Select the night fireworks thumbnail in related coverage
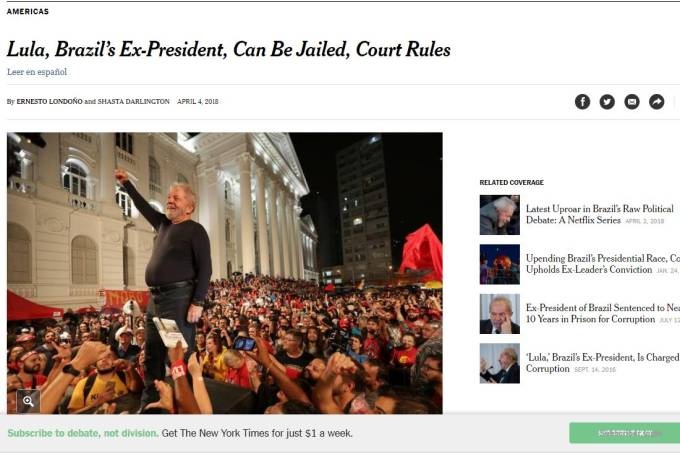The height and width of the screenshot is (453, 680). (500, 264)
